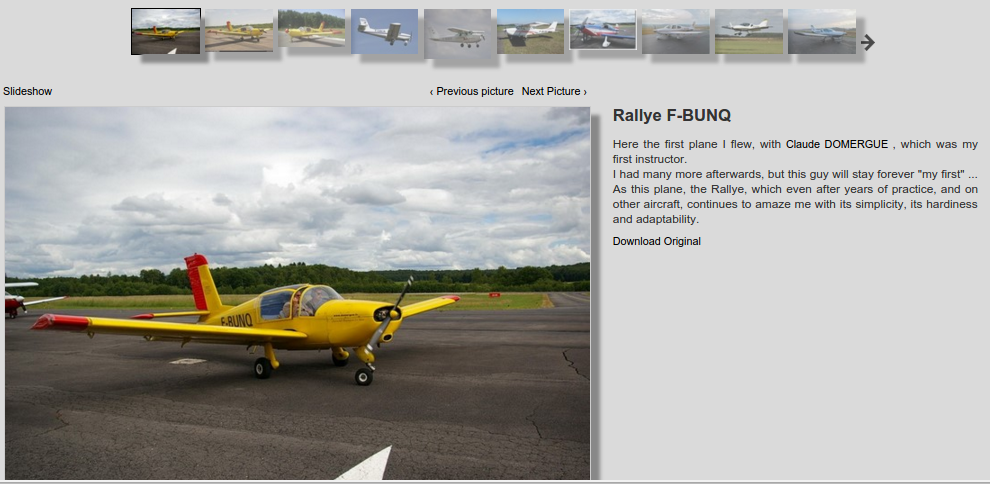The image size is (990, 484).
Task: Select thumbnail of high-wing plane in gray sky
Action: coord(457,32)
